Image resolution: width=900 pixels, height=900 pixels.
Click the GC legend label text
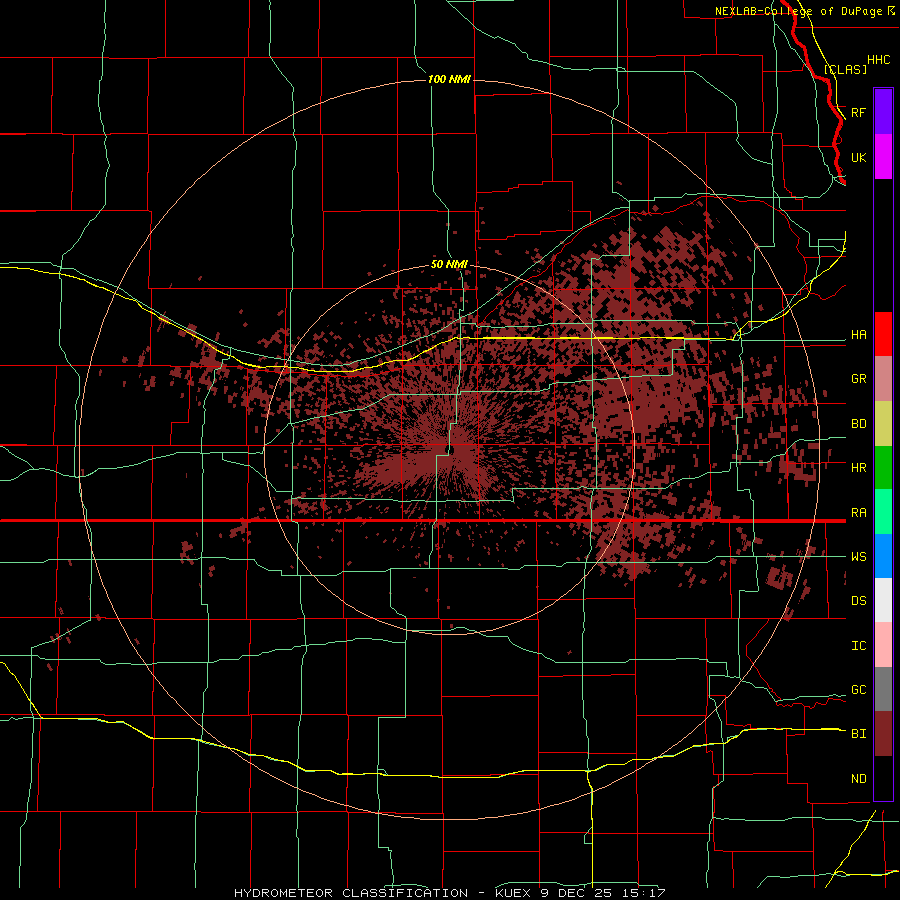pos(858,690)
